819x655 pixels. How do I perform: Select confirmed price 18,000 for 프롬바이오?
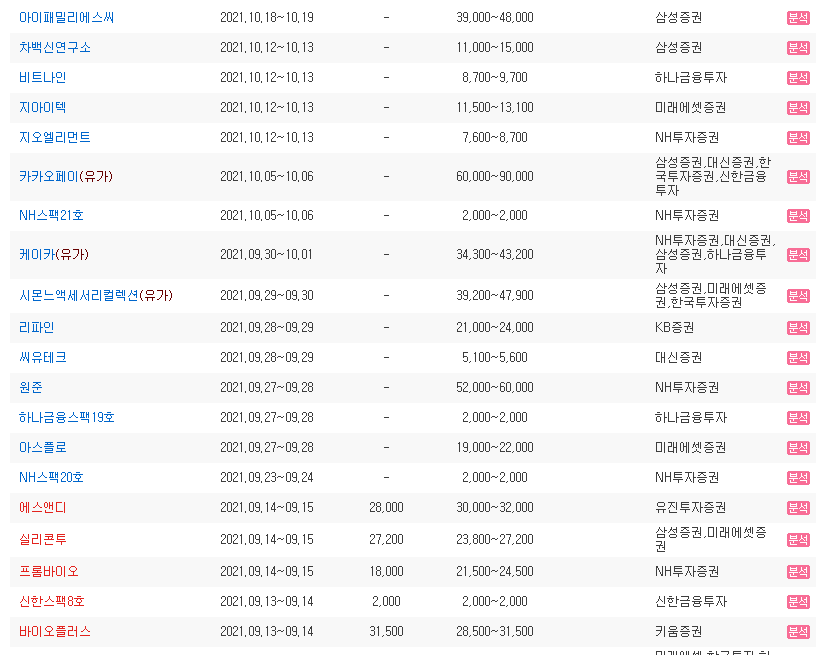tap(387, 571)
